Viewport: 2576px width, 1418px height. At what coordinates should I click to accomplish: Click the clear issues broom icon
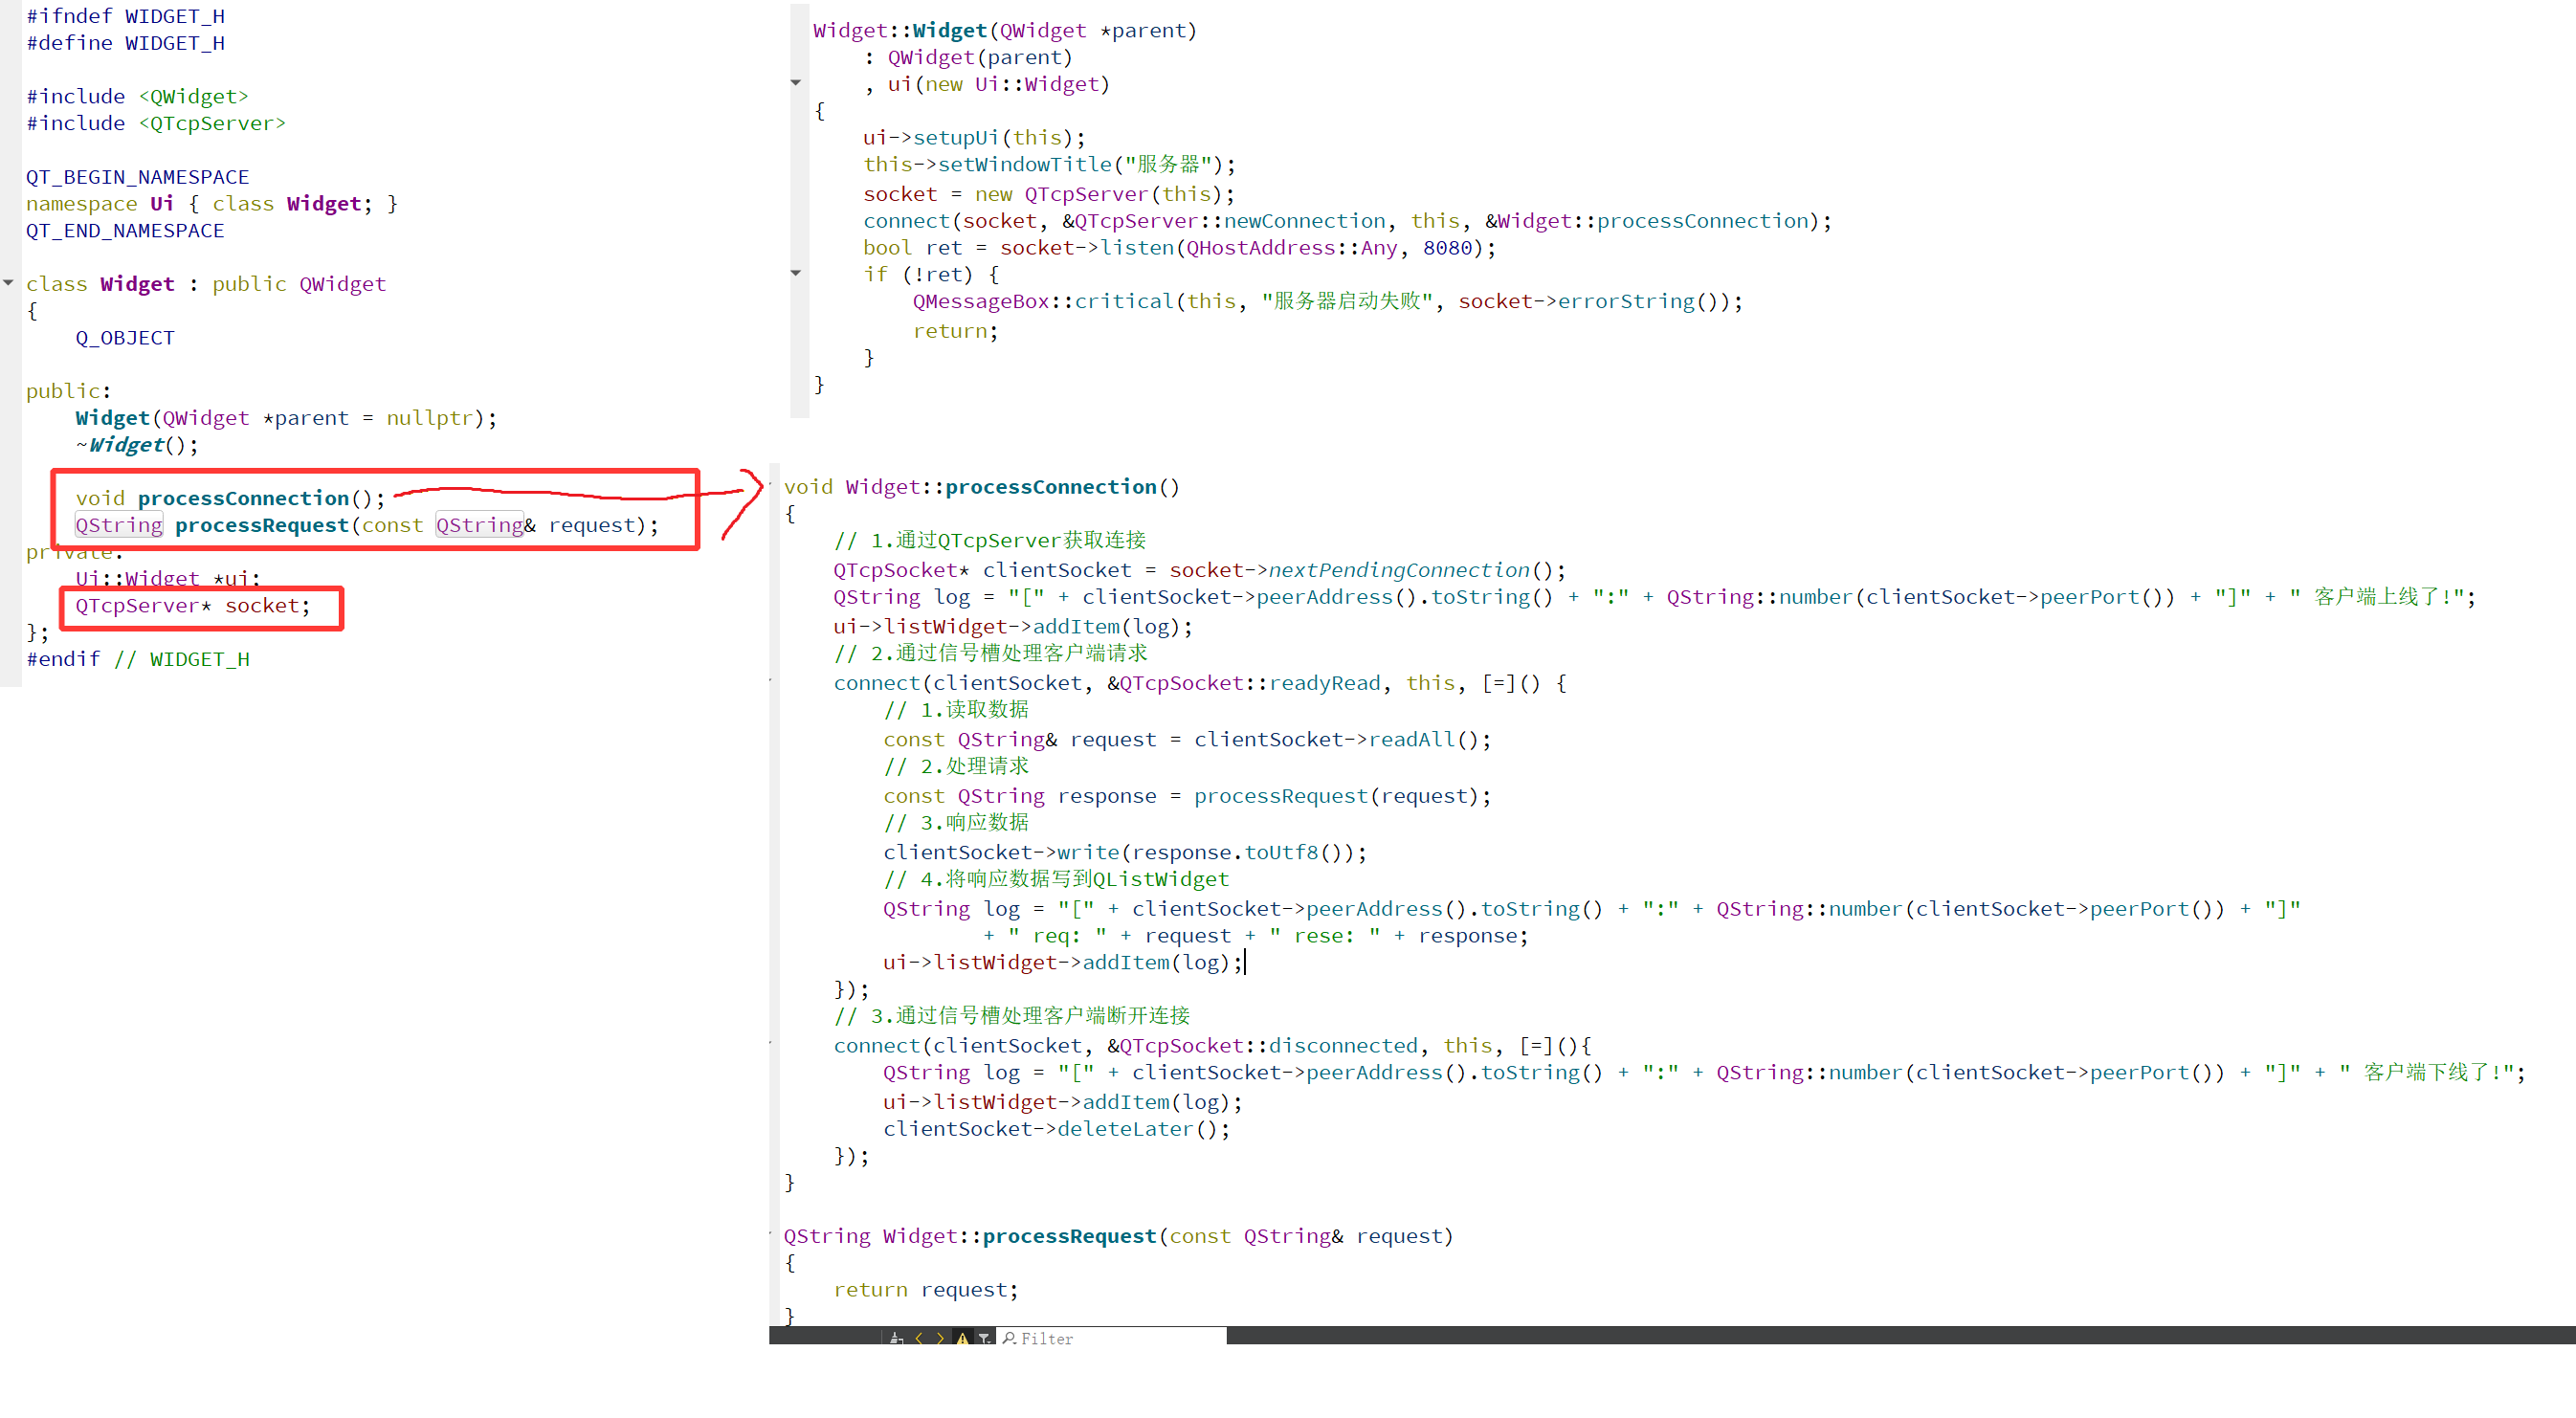point(896,1340)
